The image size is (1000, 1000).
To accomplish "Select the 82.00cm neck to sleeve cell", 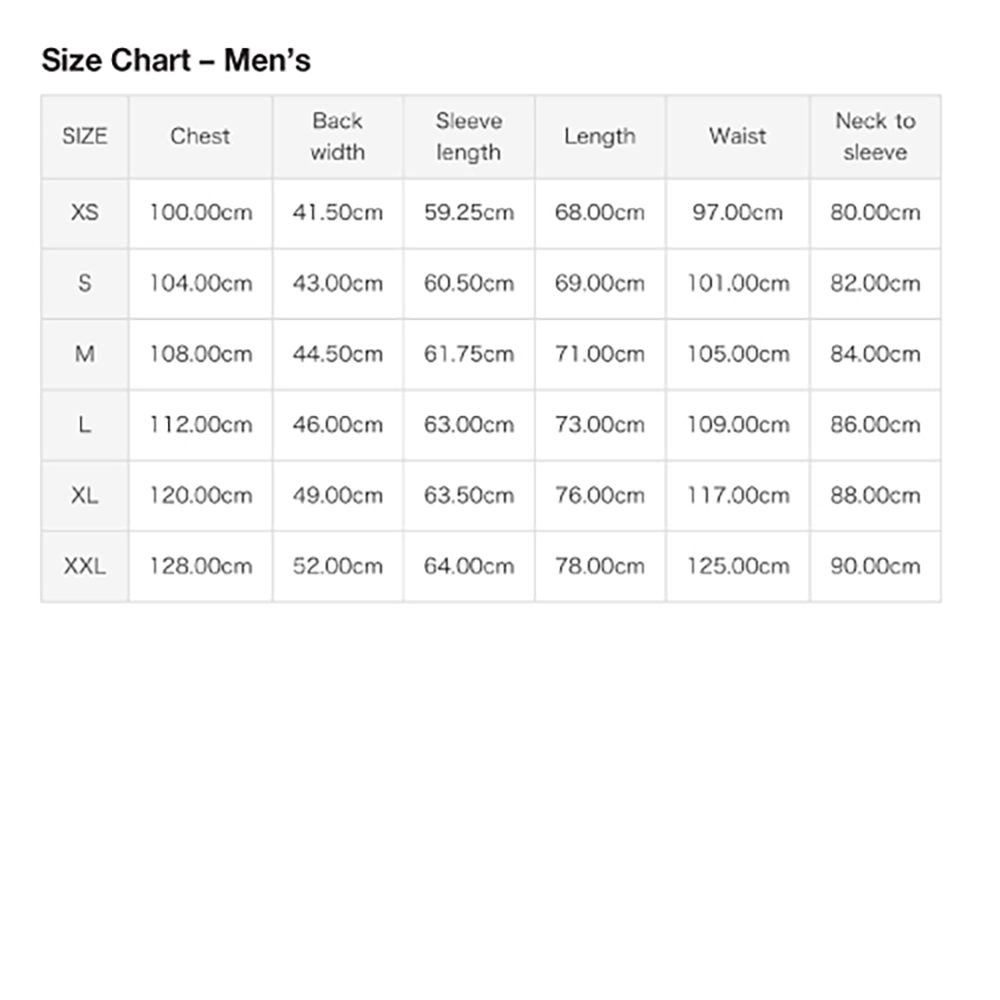I will (x=876, y=284).
